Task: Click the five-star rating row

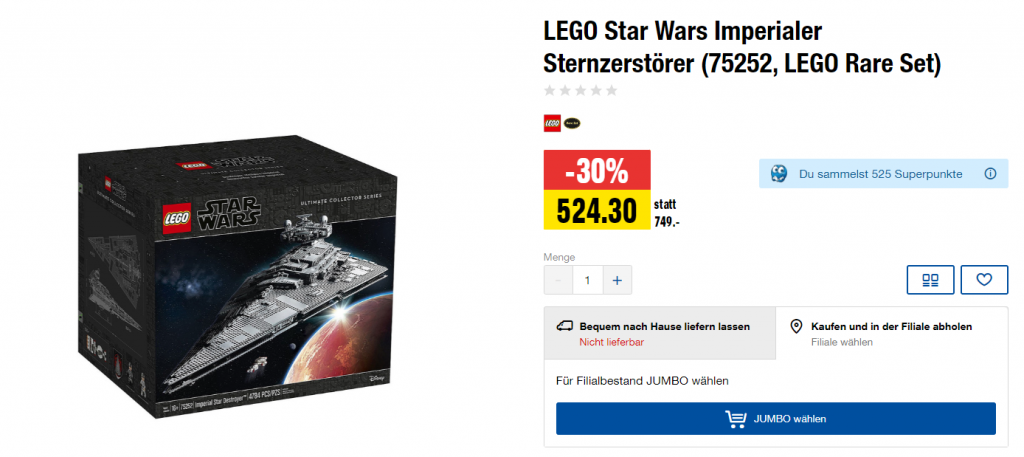Action: (580, 91)
